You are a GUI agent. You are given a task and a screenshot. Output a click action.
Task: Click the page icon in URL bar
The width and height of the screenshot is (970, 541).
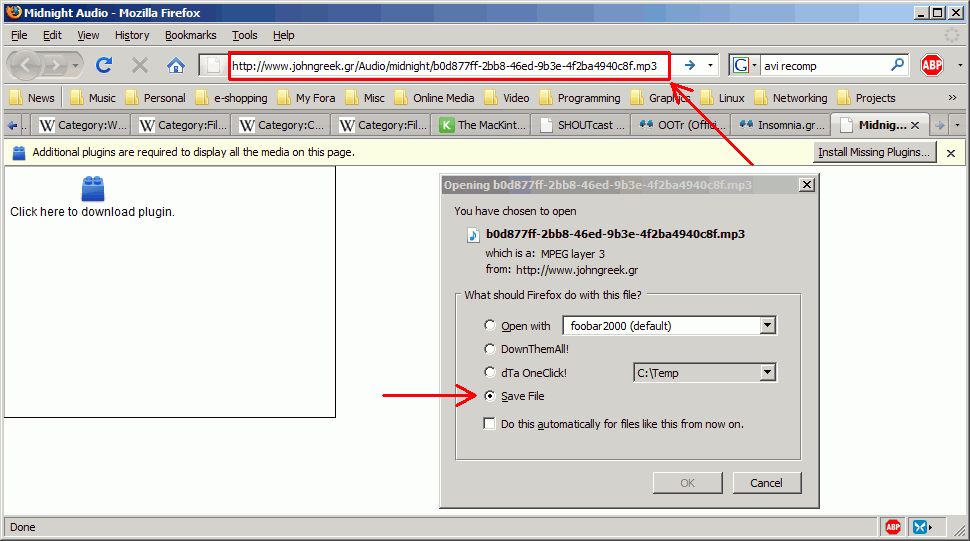click(x=213, y=66)
